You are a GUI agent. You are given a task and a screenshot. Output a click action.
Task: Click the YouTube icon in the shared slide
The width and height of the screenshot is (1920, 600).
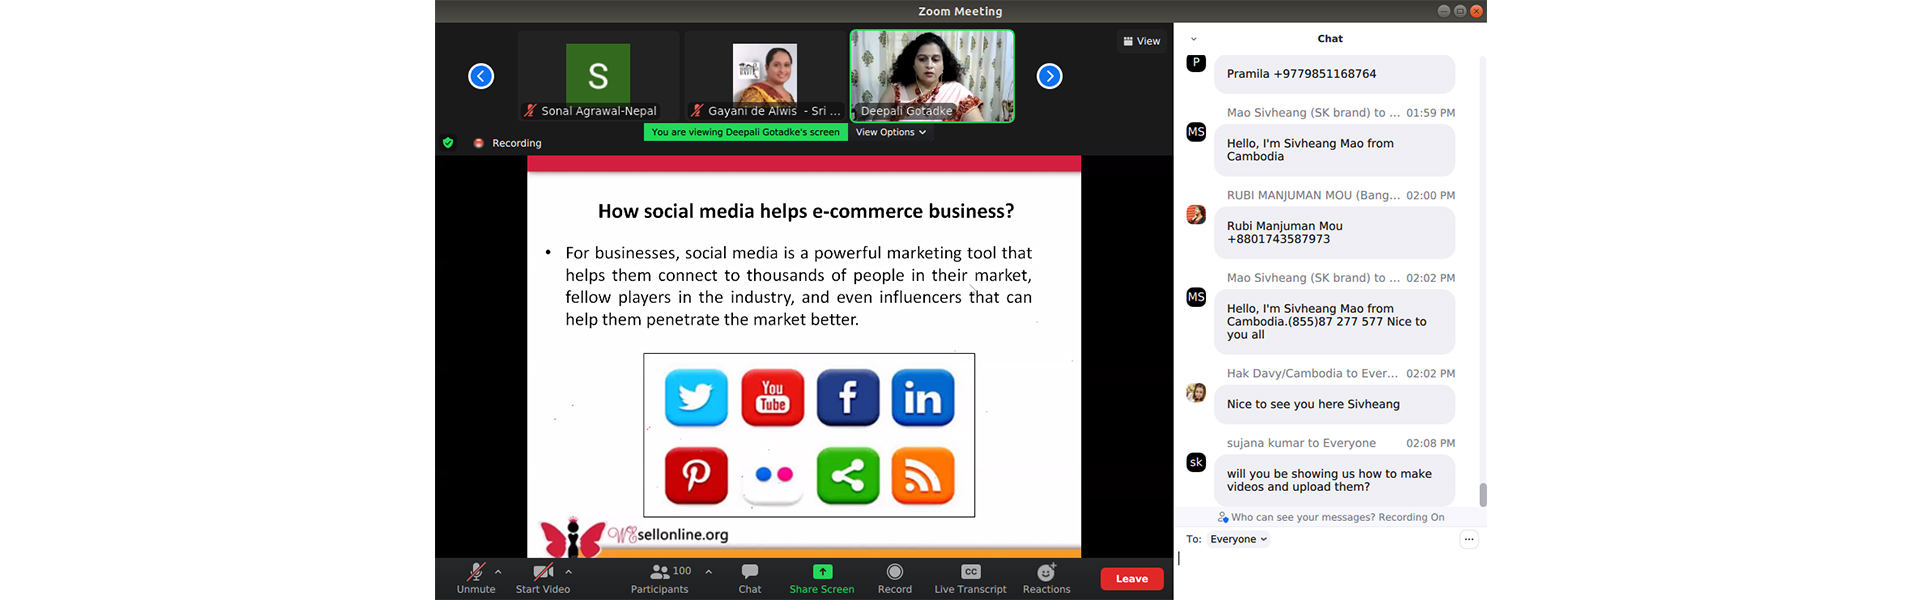coord(772,397)
